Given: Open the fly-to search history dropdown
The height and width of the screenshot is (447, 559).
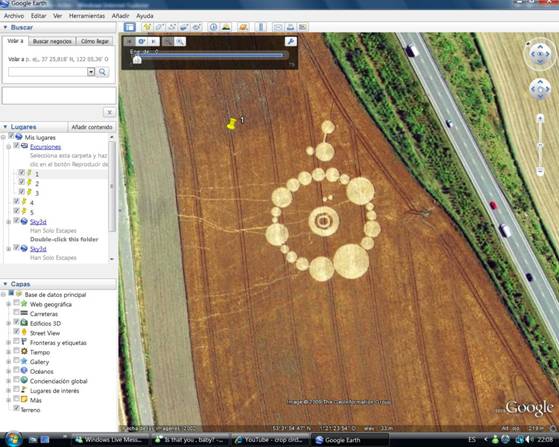Looking at the screenshot, I should [91, 72].
